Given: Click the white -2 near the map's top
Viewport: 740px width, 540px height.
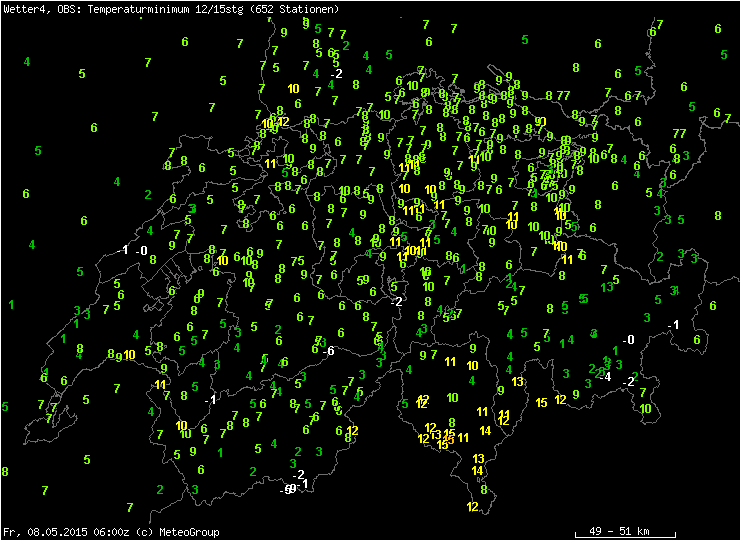Looking at the screenshot, I should coord(336,74).
